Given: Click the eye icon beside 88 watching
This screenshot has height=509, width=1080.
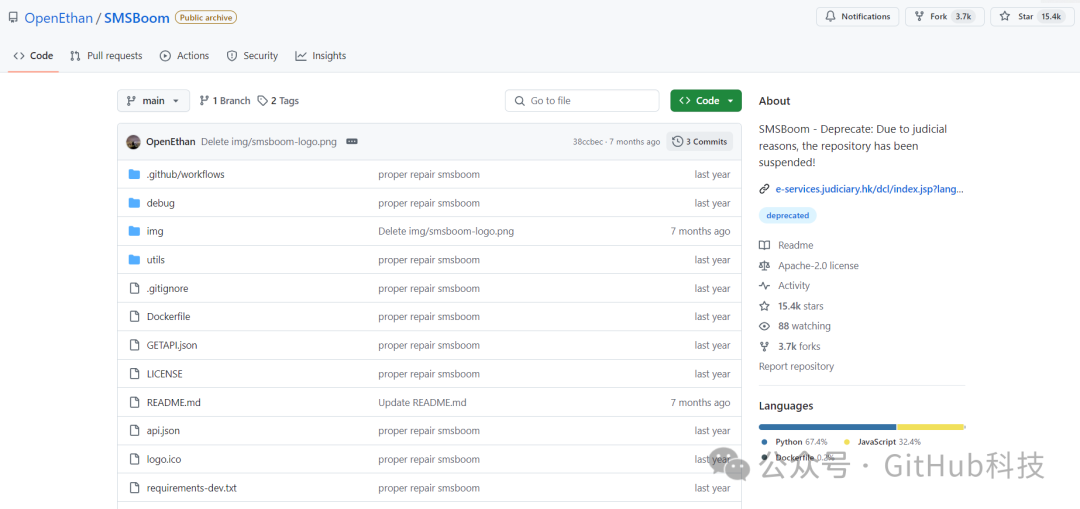Looking at the screenshot, I should (x=764, y=326).
